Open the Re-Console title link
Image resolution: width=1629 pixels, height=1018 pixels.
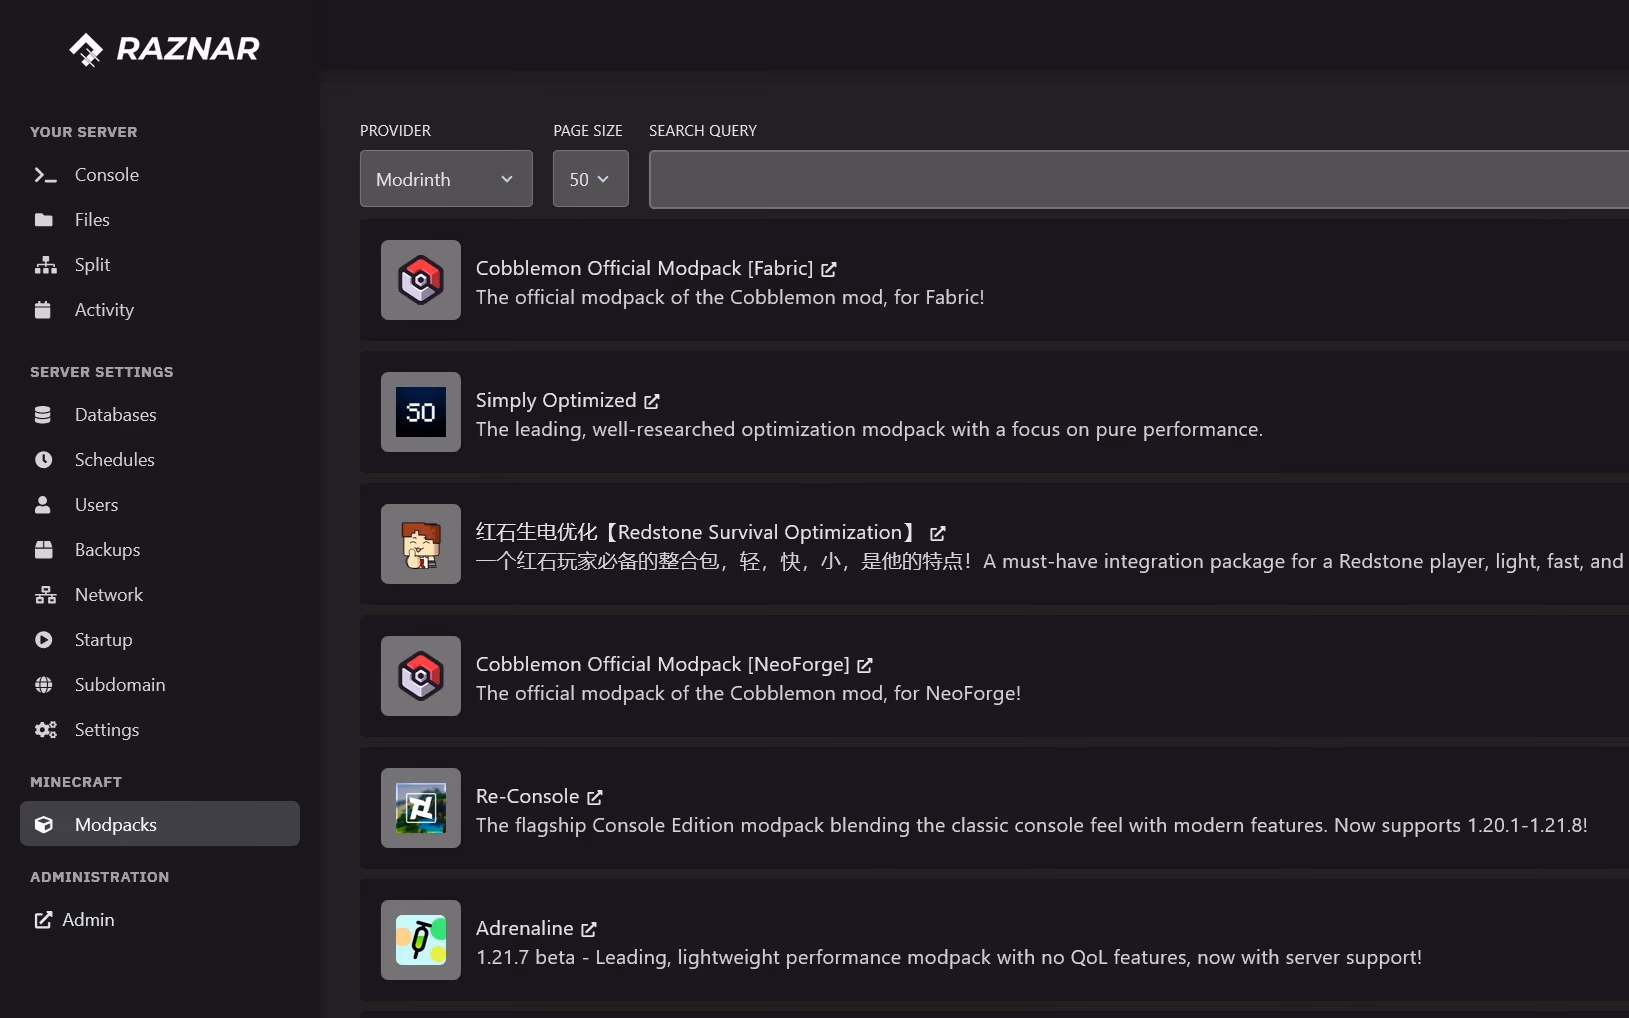(x=527, y=796)
